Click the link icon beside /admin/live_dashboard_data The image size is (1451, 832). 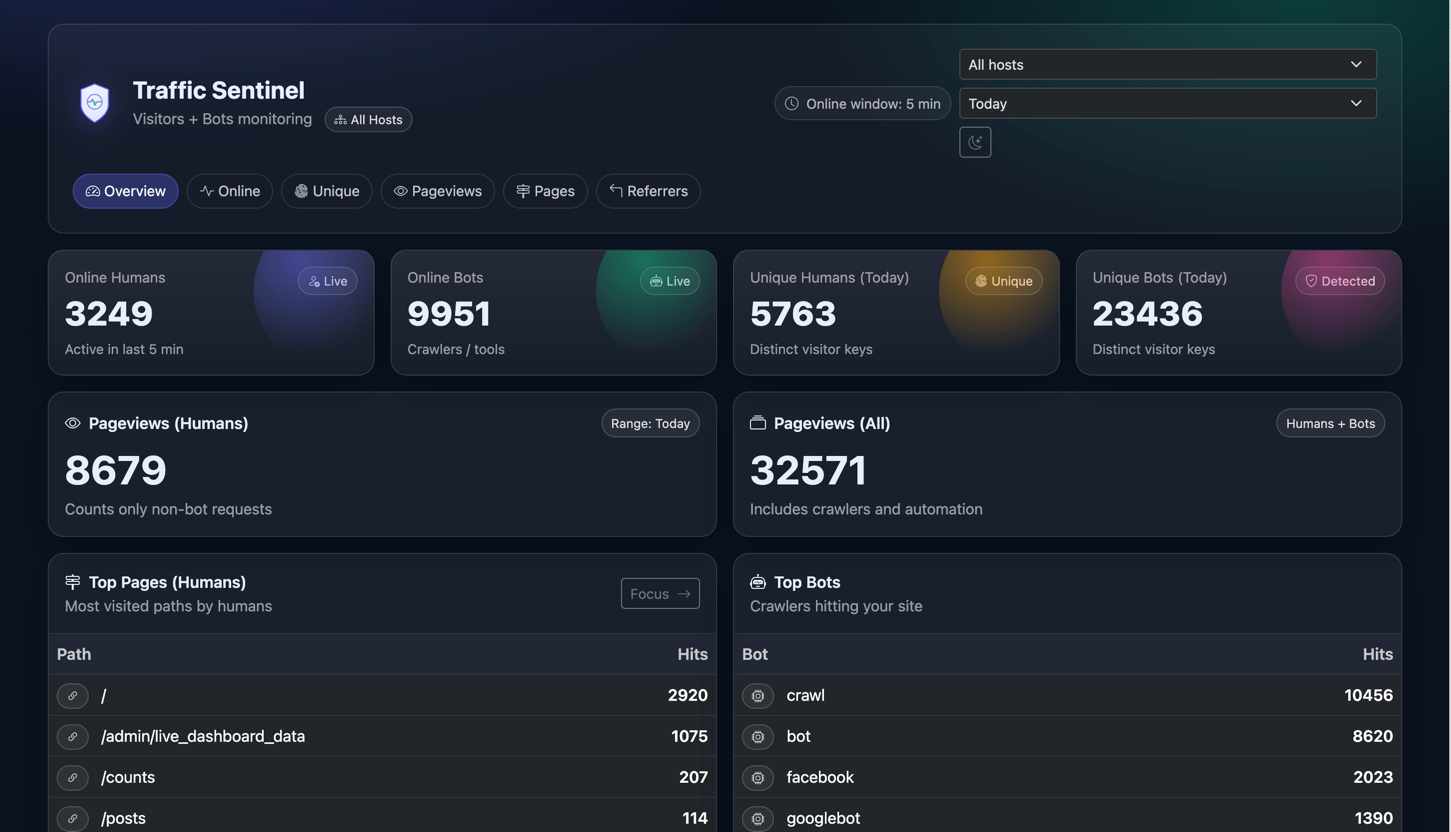point(72,736)
